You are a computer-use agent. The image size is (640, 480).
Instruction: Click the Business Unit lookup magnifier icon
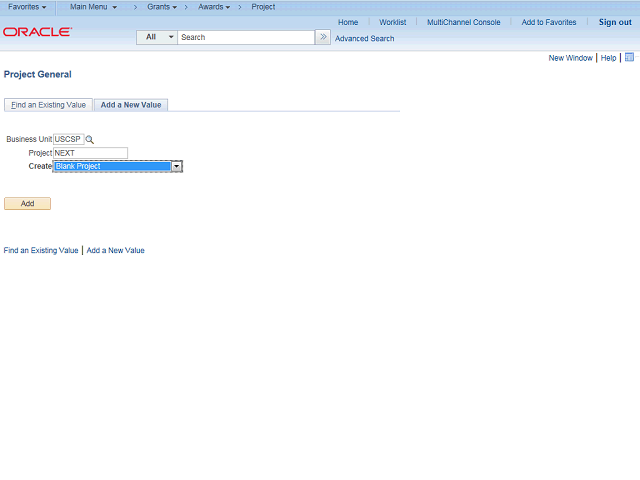pyautogui.click(x=90, y=140)
